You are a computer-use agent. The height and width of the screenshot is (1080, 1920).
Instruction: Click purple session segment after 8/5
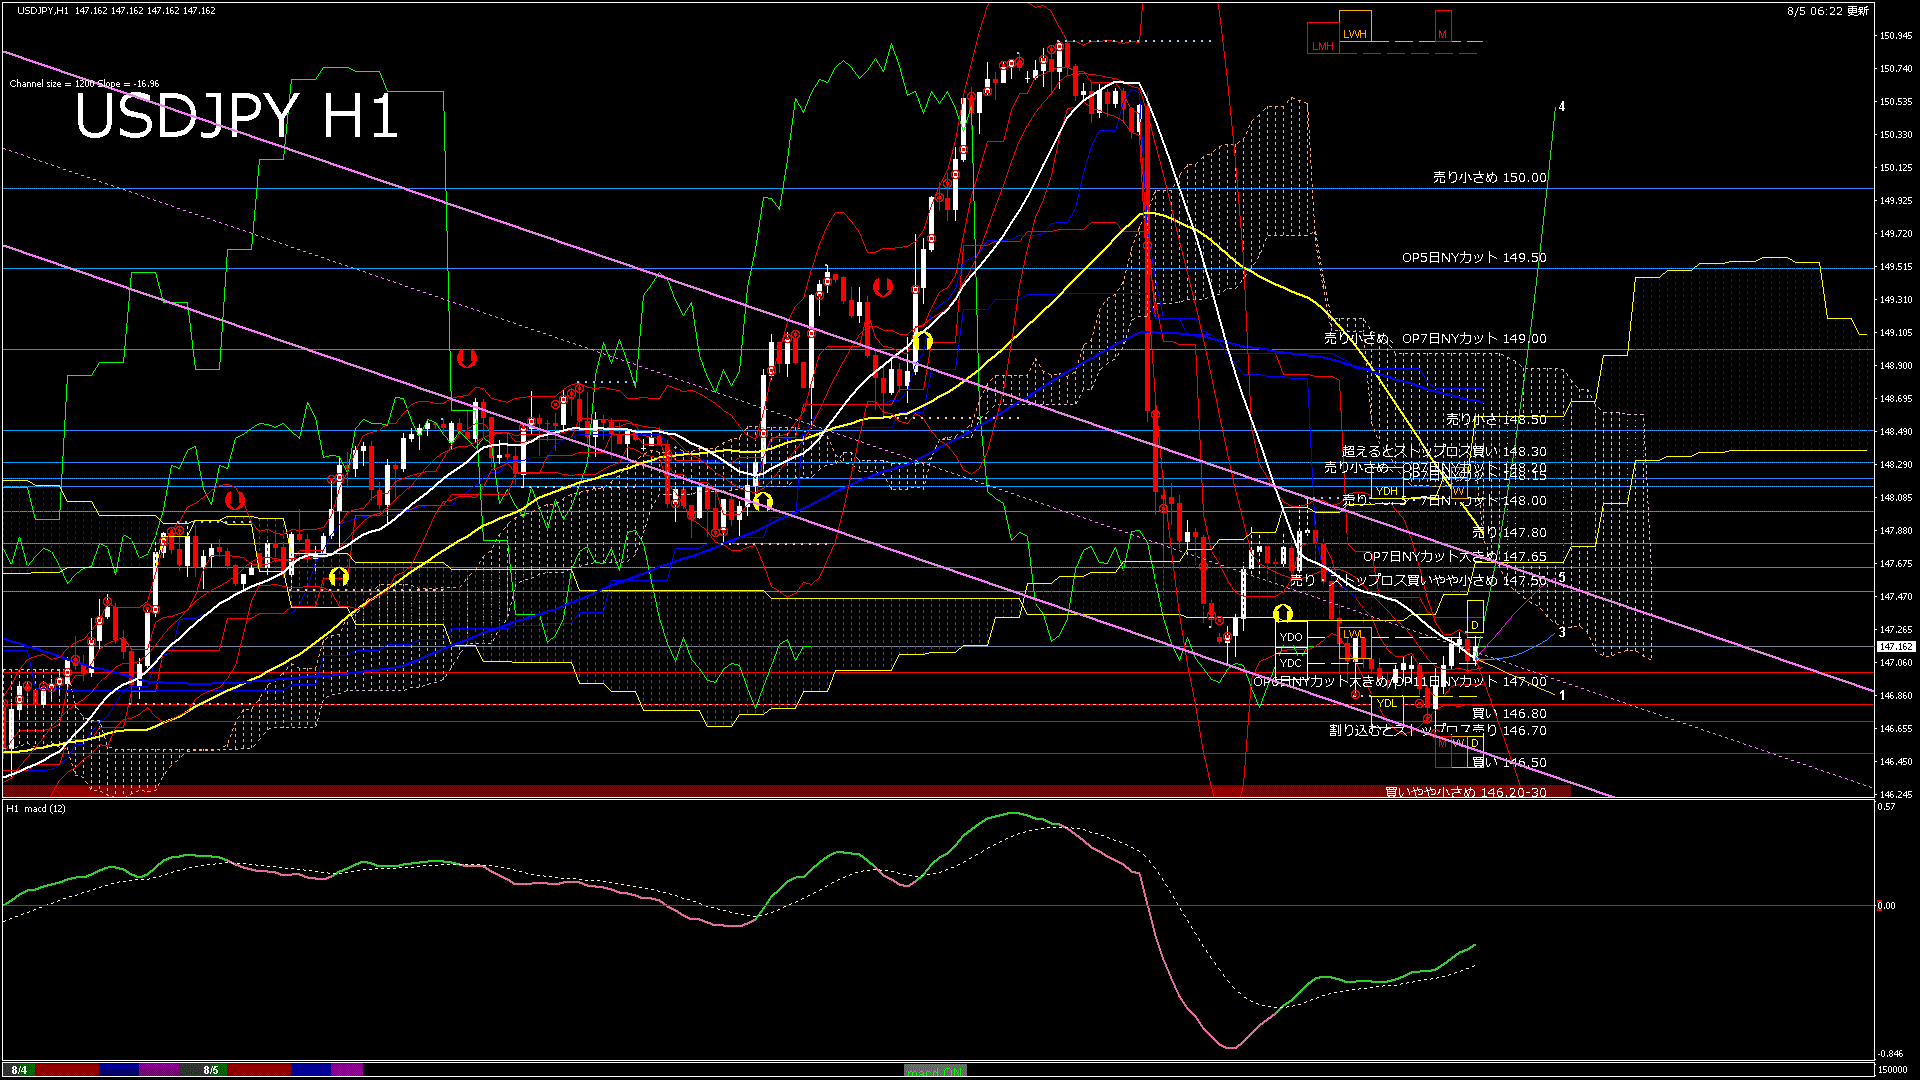point(346,1070)
